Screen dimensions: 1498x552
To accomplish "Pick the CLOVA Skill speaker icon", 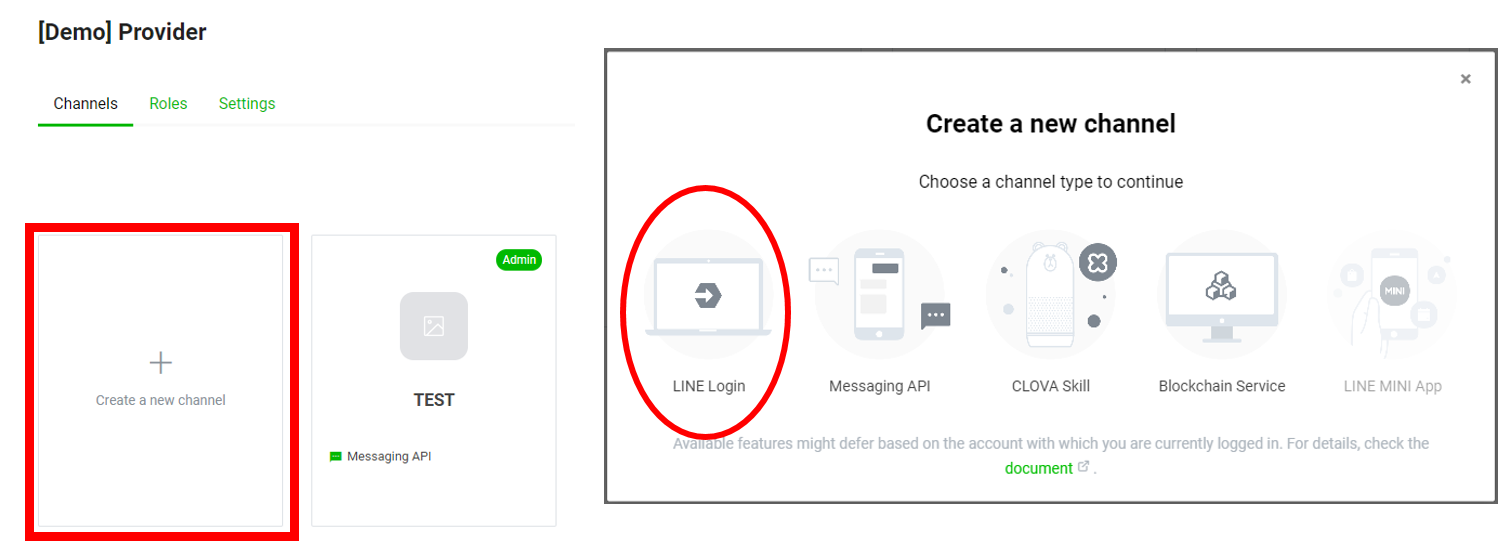I will pos(1051,294).
